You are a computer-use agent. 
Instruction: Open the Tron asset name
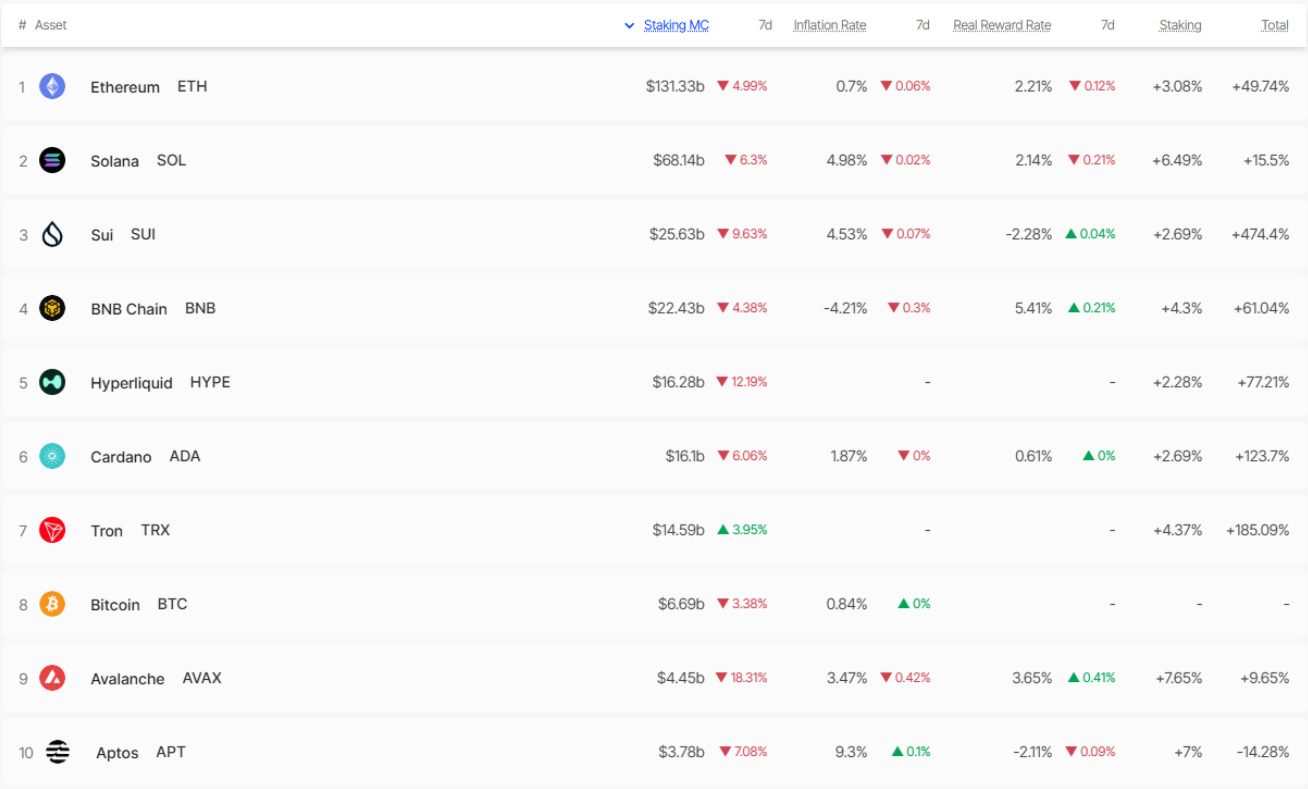point(107,531)
